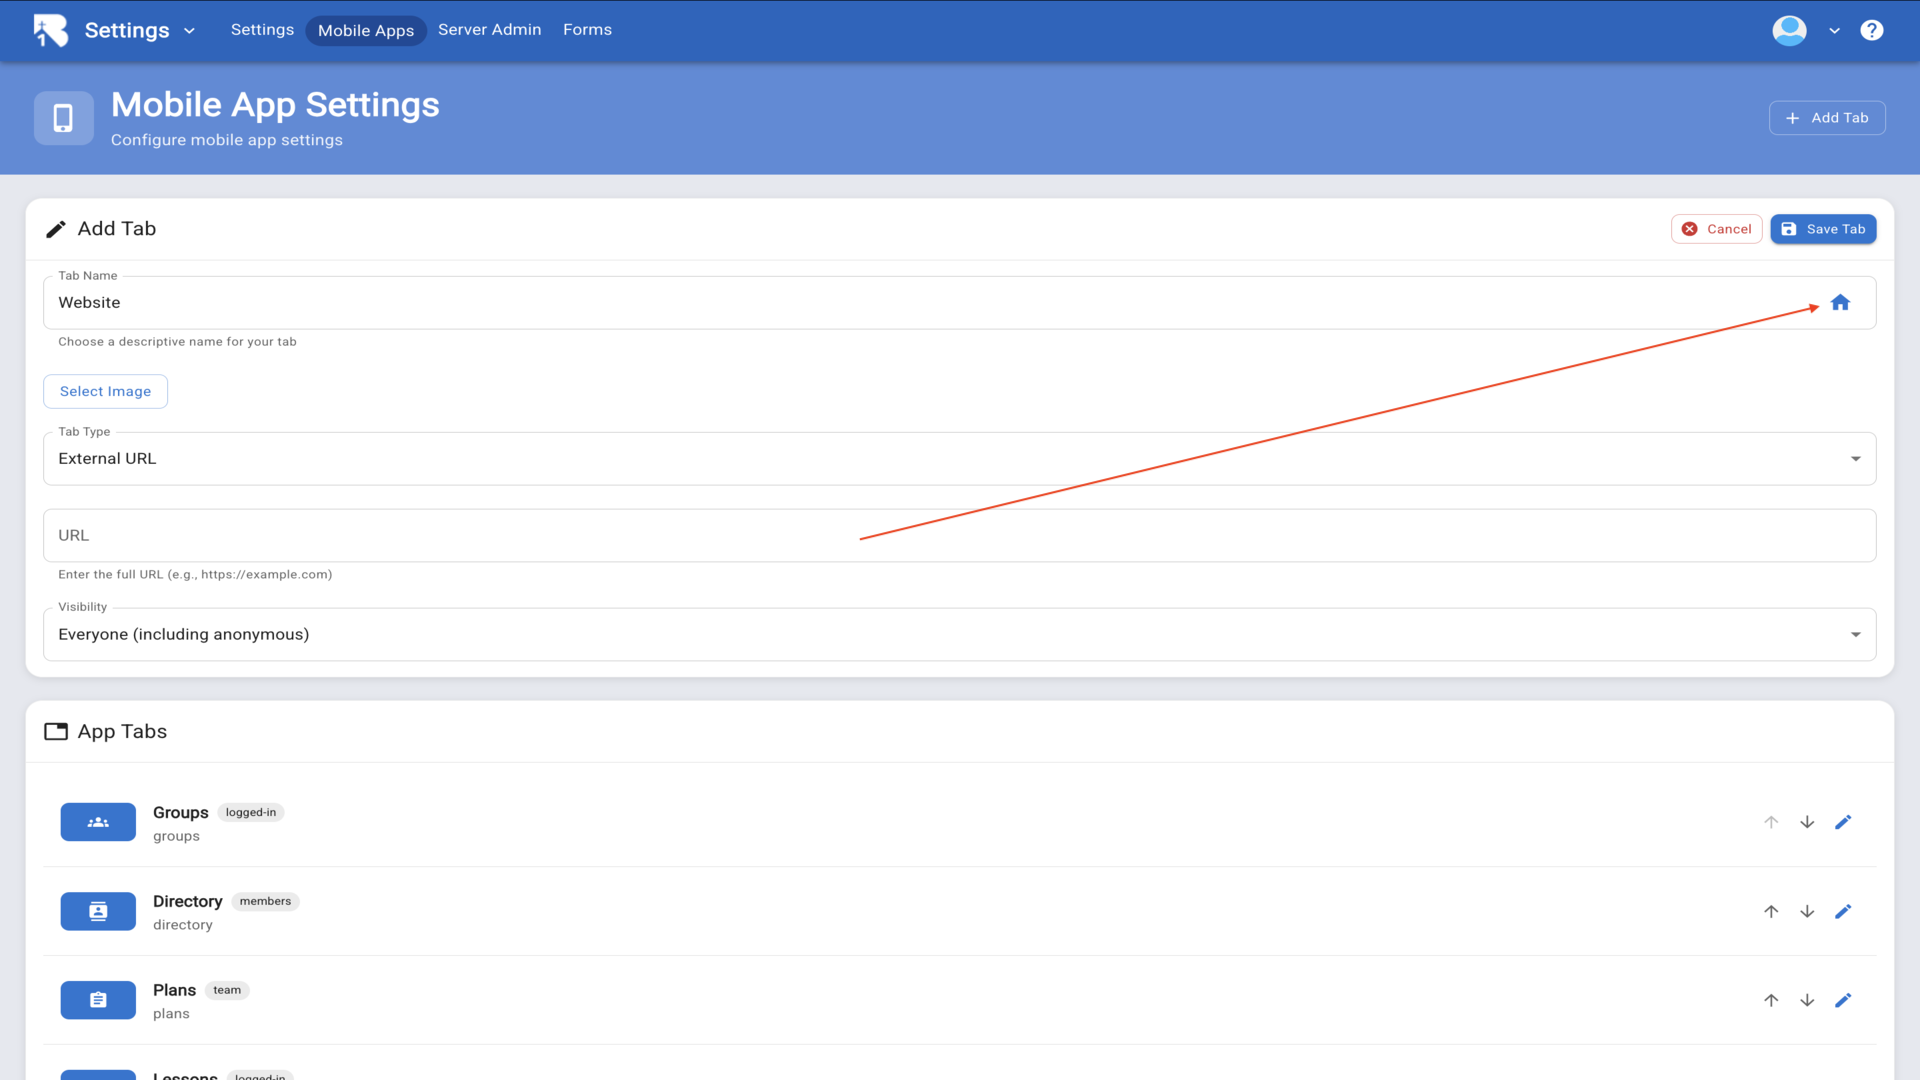
Task: Move Directory tab up with arrow
Action: [1771, 911]
